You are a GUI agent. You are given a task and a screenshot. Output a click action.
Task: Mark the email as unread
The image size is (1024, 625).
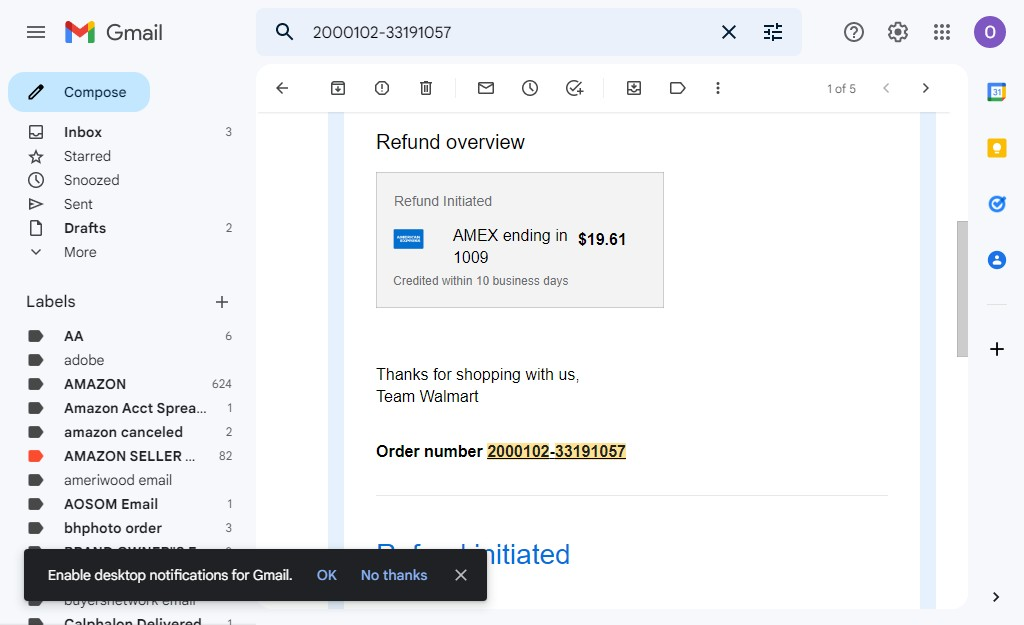point(486,88)
